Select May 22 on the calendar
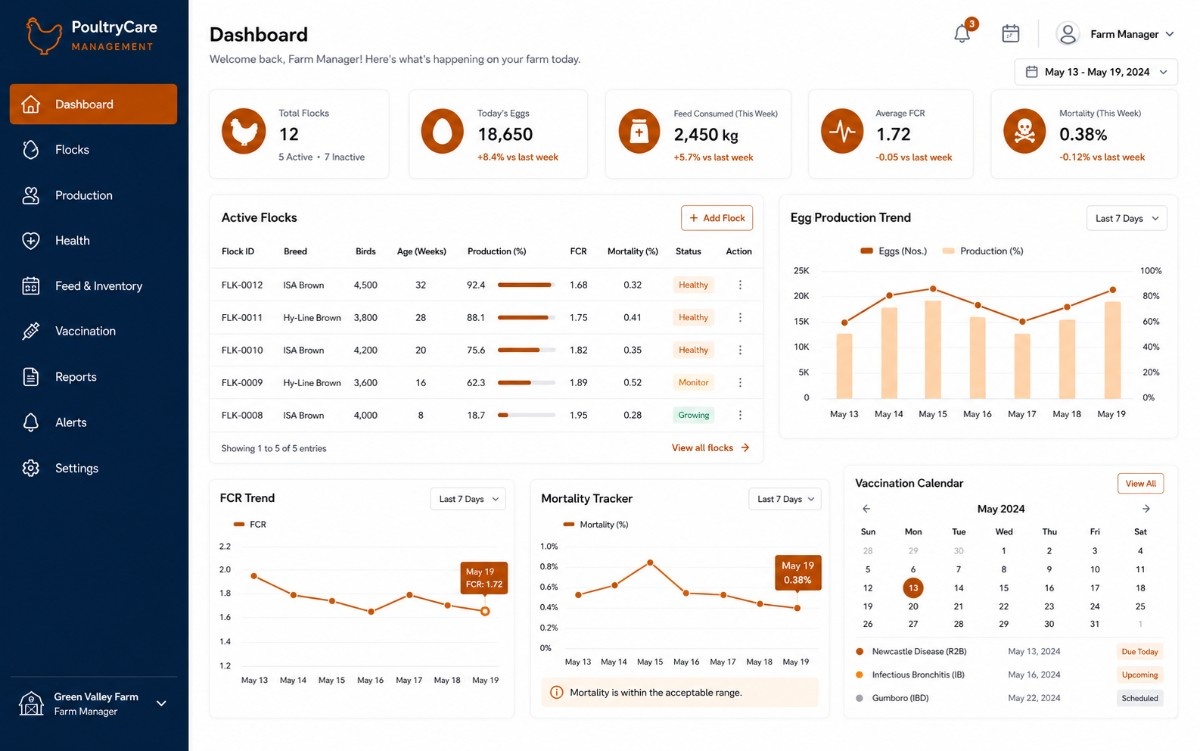 click(1004, 606)
